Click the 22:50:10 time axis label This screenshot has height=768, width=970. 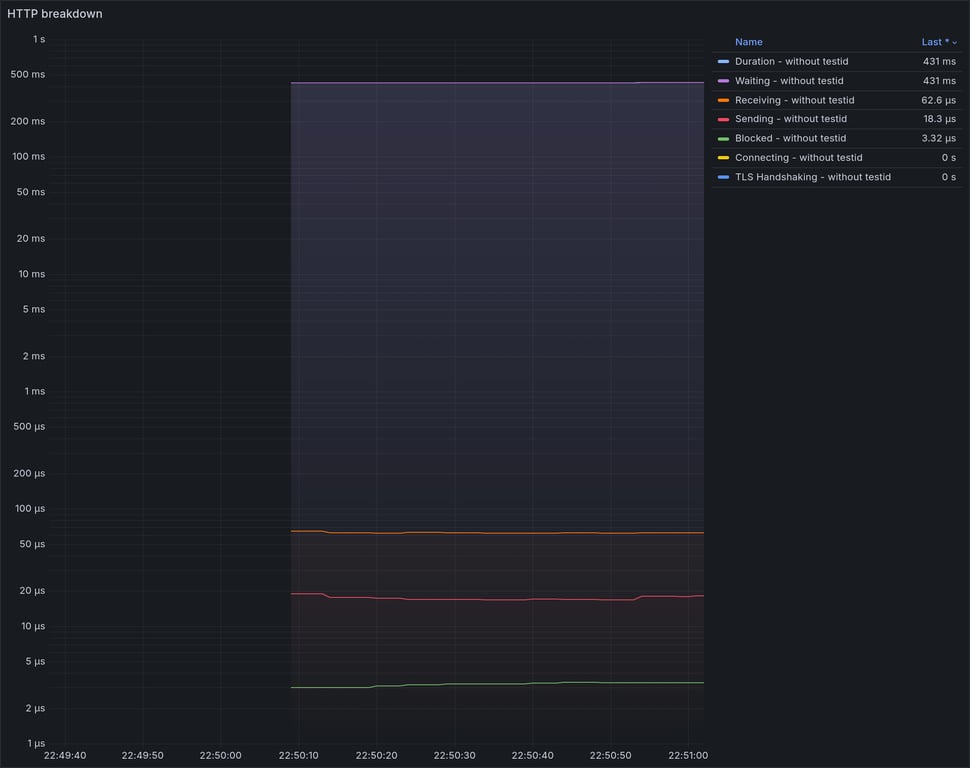click(x=298, y=755)
